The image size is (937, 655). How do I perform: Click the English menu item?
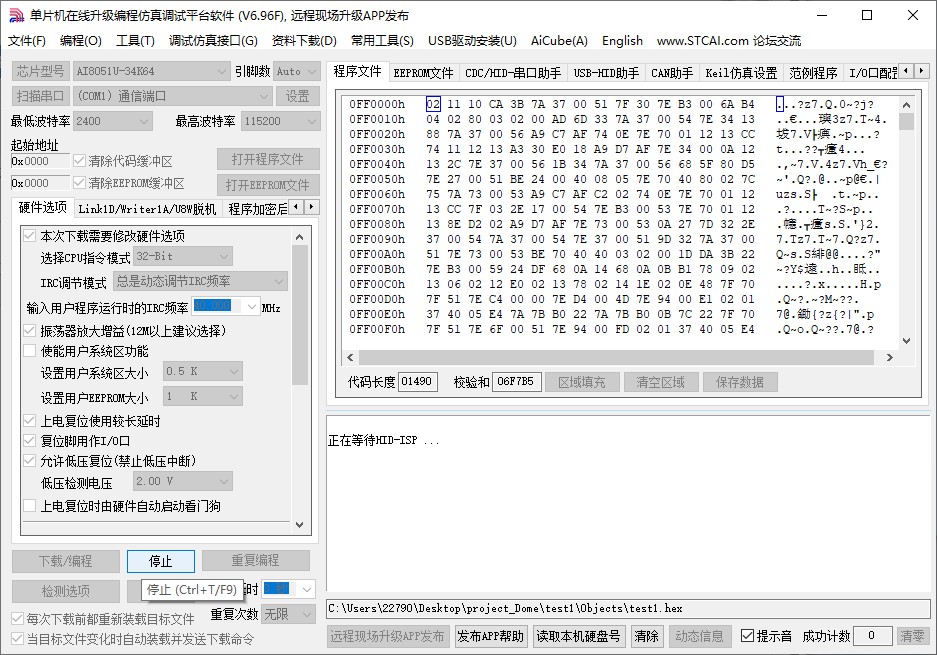621,41
